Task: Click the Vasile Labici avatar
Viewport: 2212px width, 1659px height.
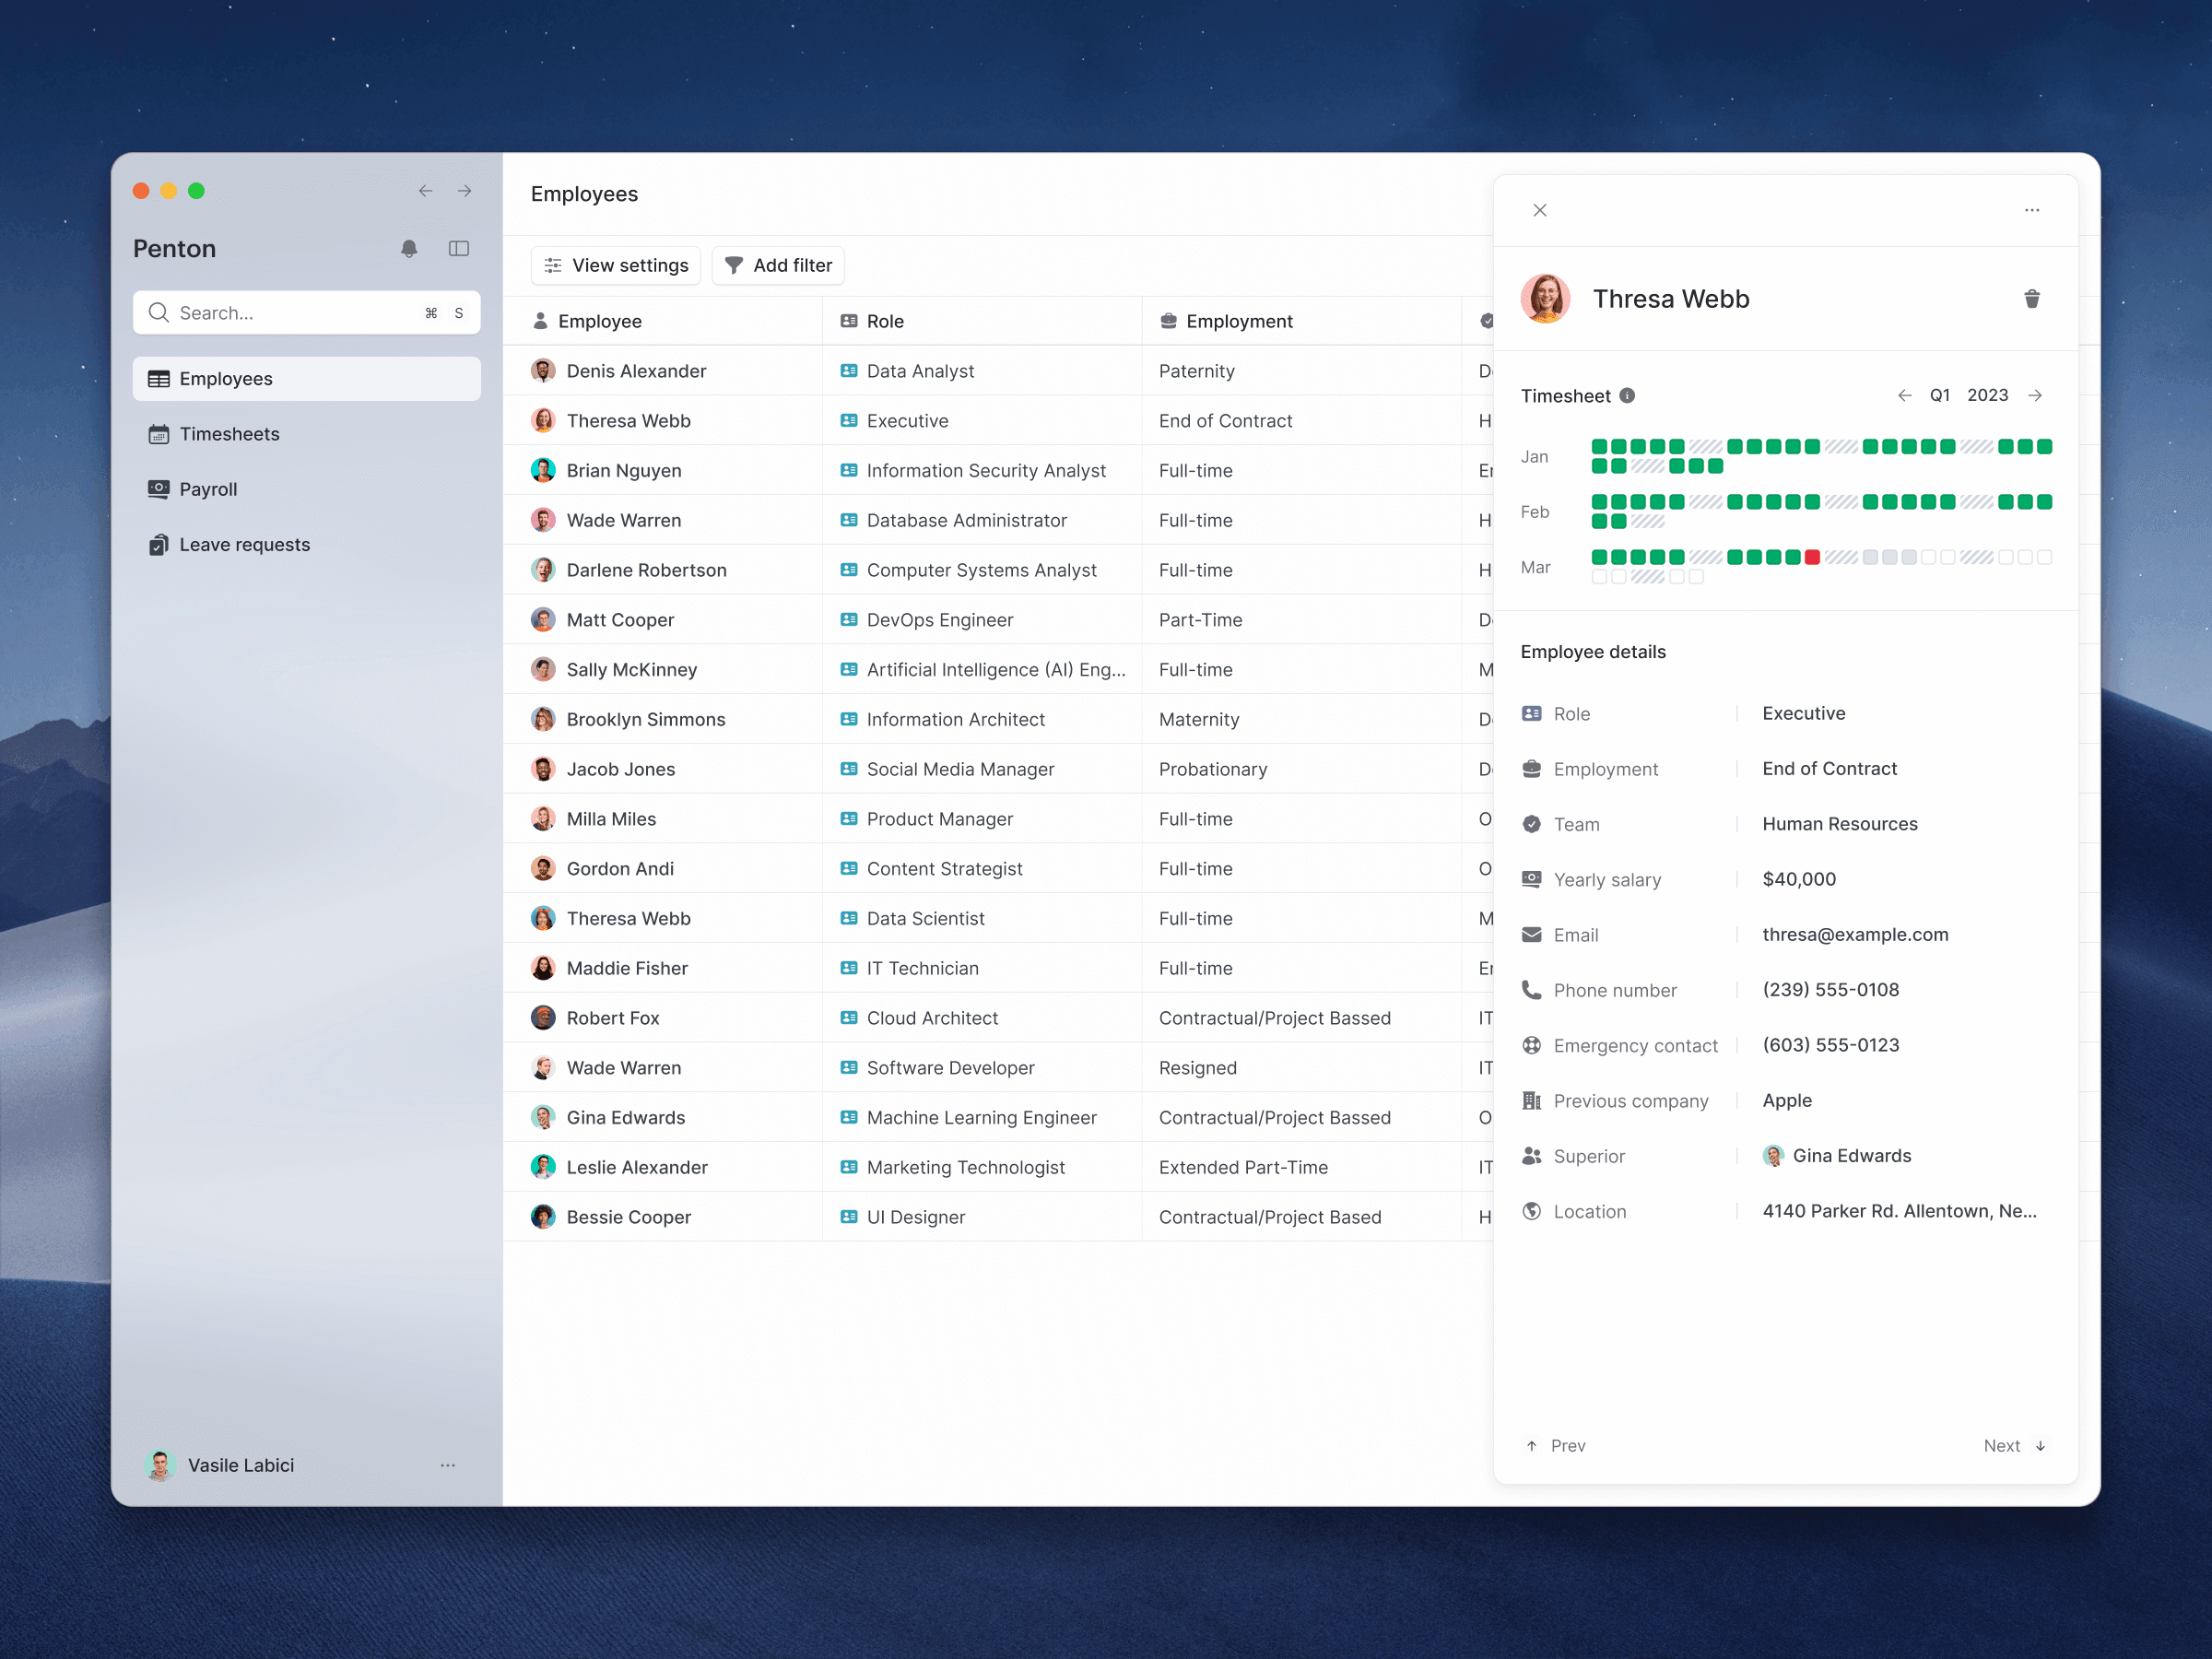Action: click(x=160, y=1465)
